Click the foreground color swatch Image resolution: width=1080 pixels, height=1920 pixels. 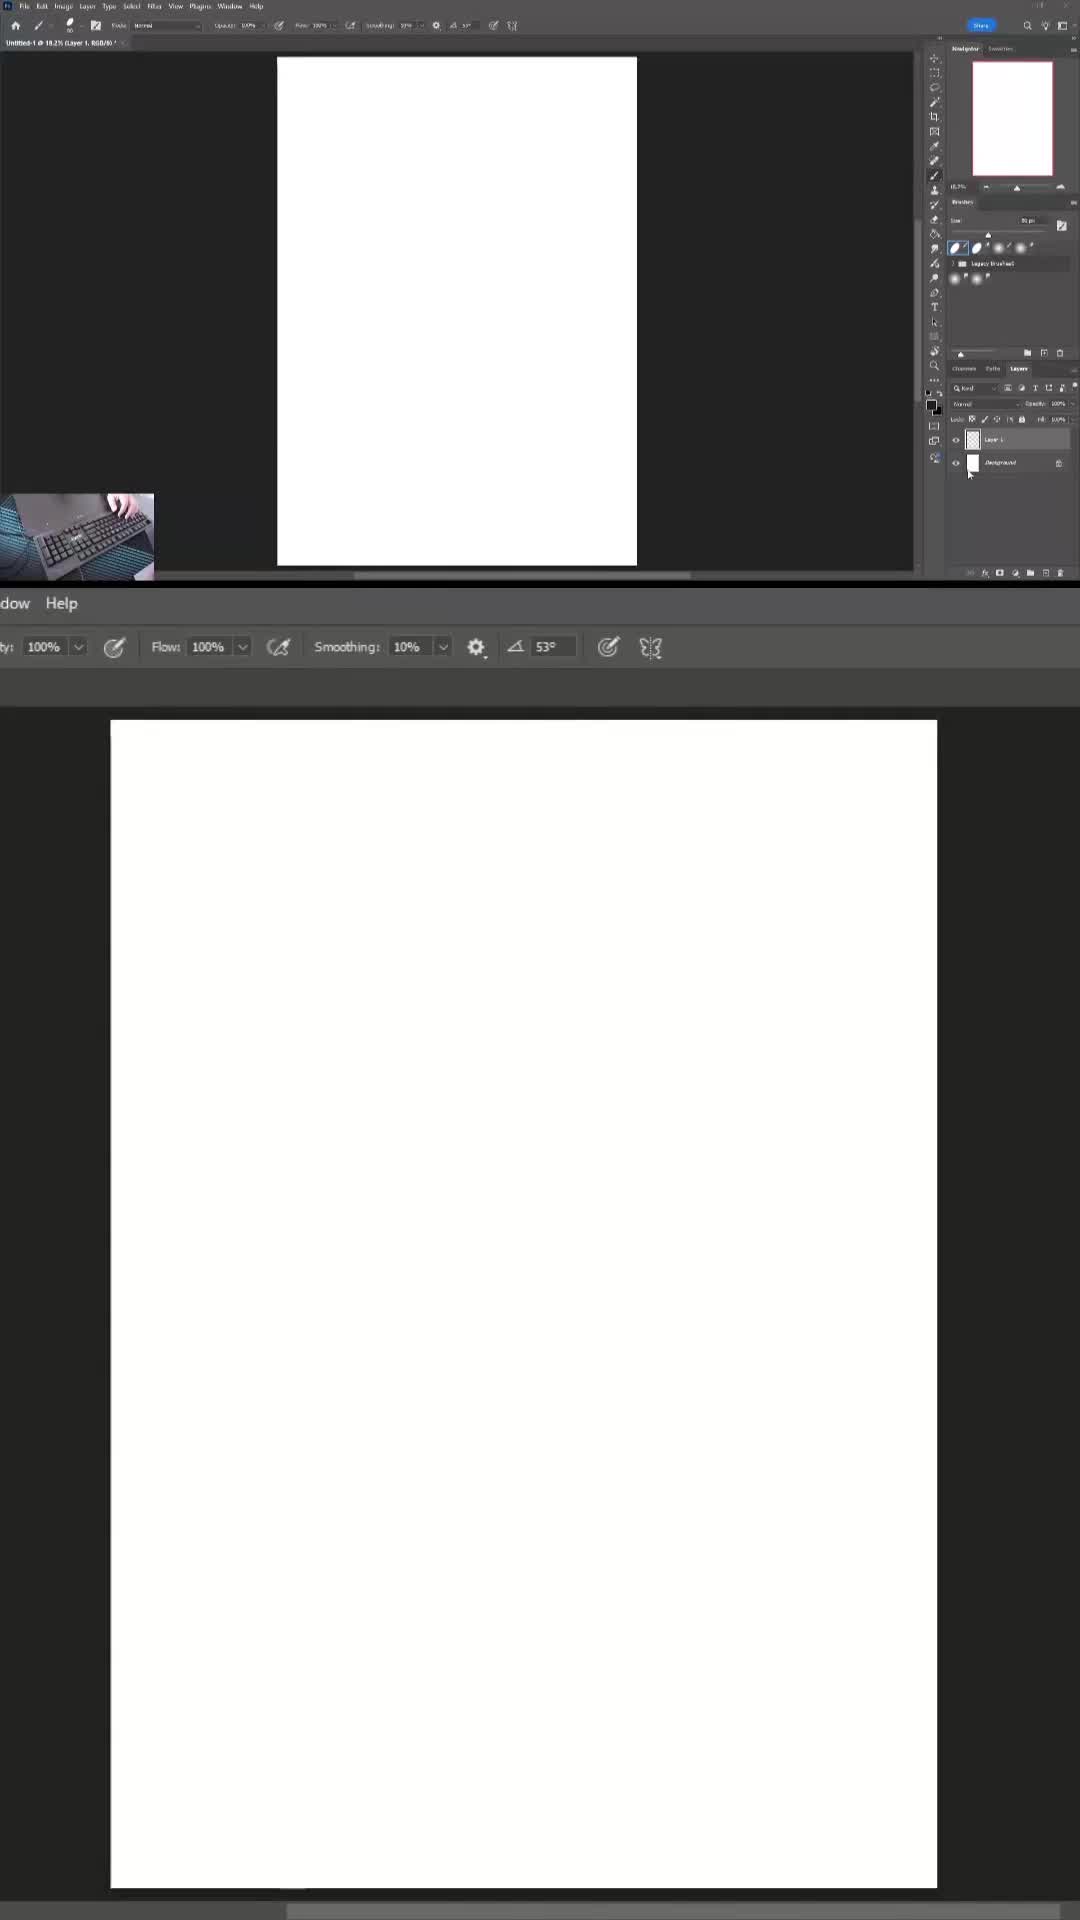tap(931, 406)
